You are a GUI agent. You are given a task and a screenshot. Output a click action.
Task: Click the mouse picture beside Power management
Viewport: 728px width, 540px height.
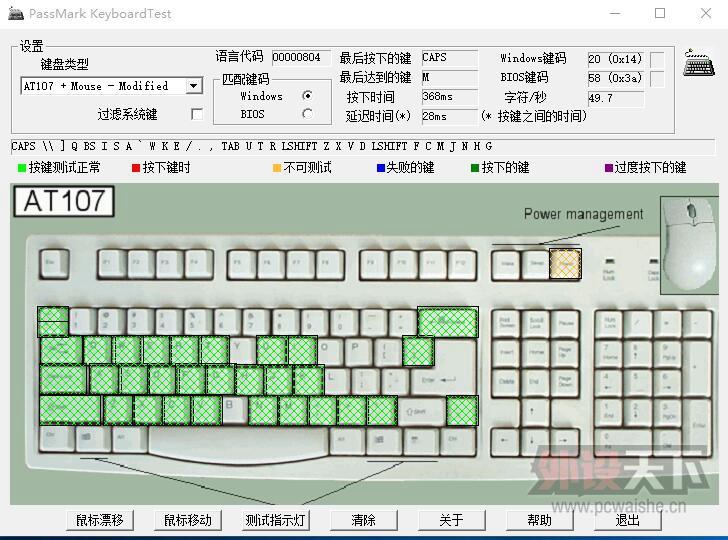(689, 245)
